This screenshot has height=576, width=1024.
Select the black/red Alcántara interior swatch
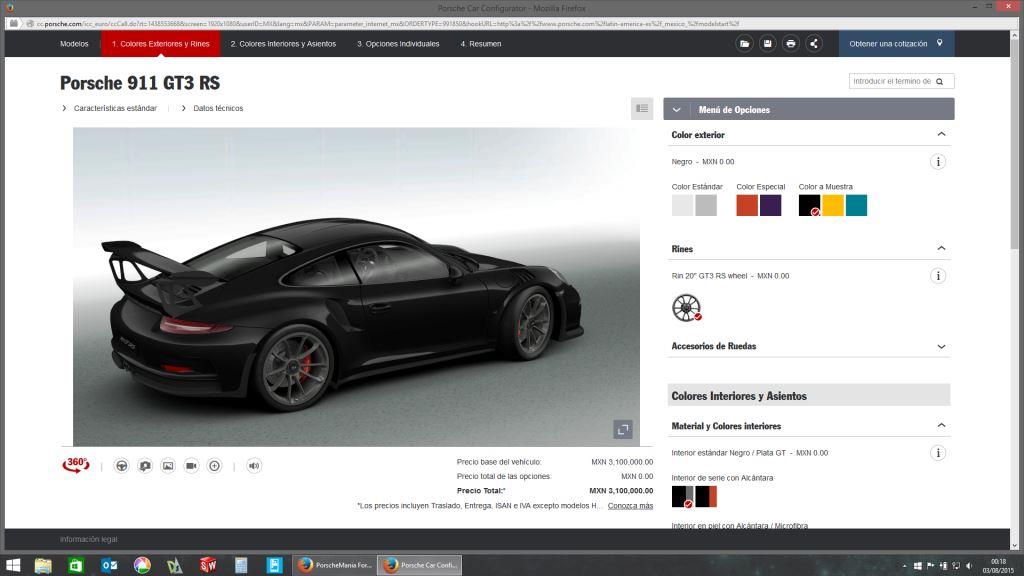(x=706, y=496)
